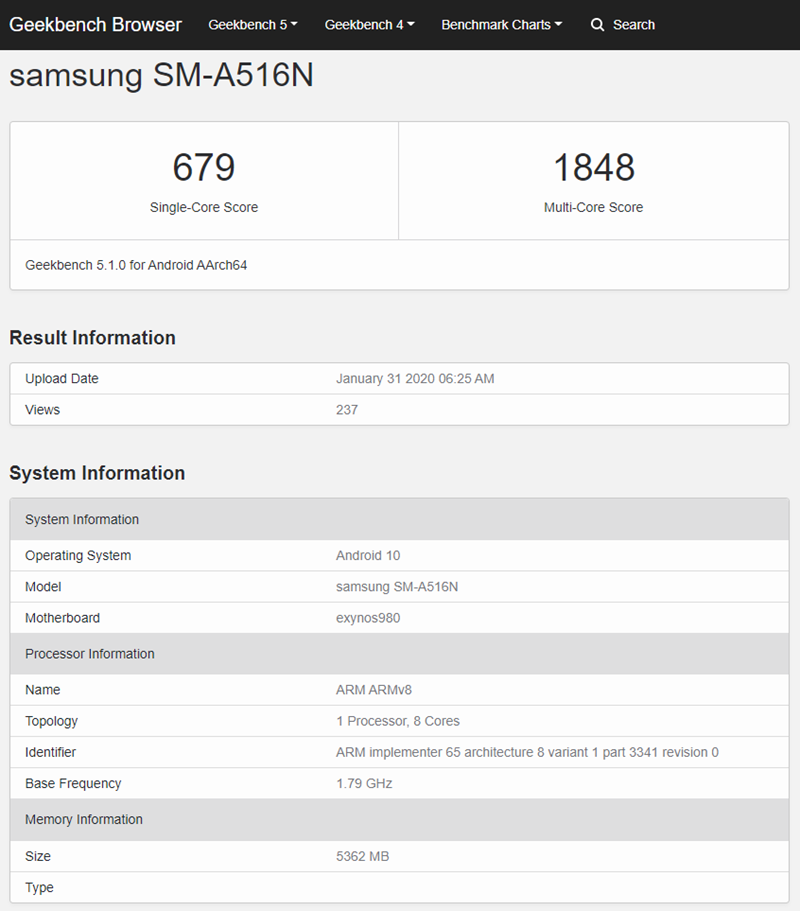Viewport: 800px width, 911px height.
Task: Open the Geekbench 4 dropdown menu
Action: pyautogui.click(x=369, y=24)
